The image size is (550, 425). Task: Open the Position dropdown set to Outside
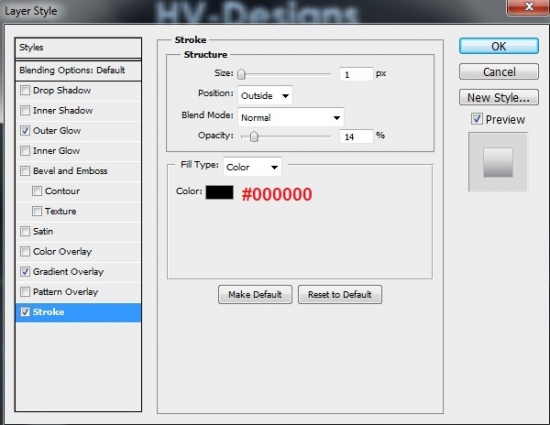pyautogui.click(x=265, y=95)
